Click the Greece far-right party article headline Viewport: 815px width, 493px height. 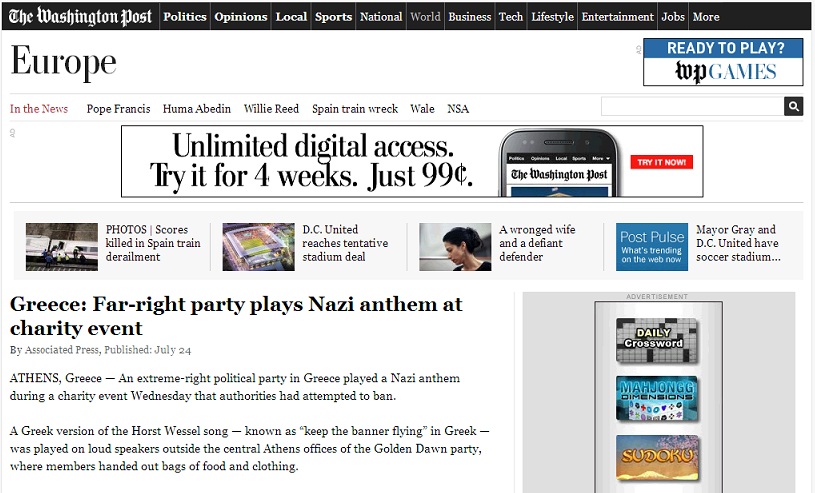click(x=236, y=316)
